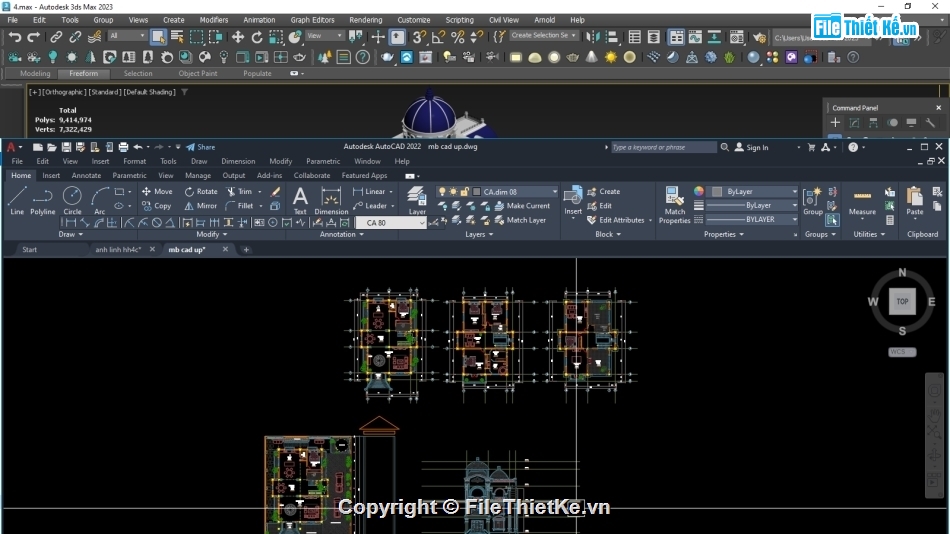Click the Share button in AutoCAD
The height and width of the screenshot is (534, 950).
201,147
